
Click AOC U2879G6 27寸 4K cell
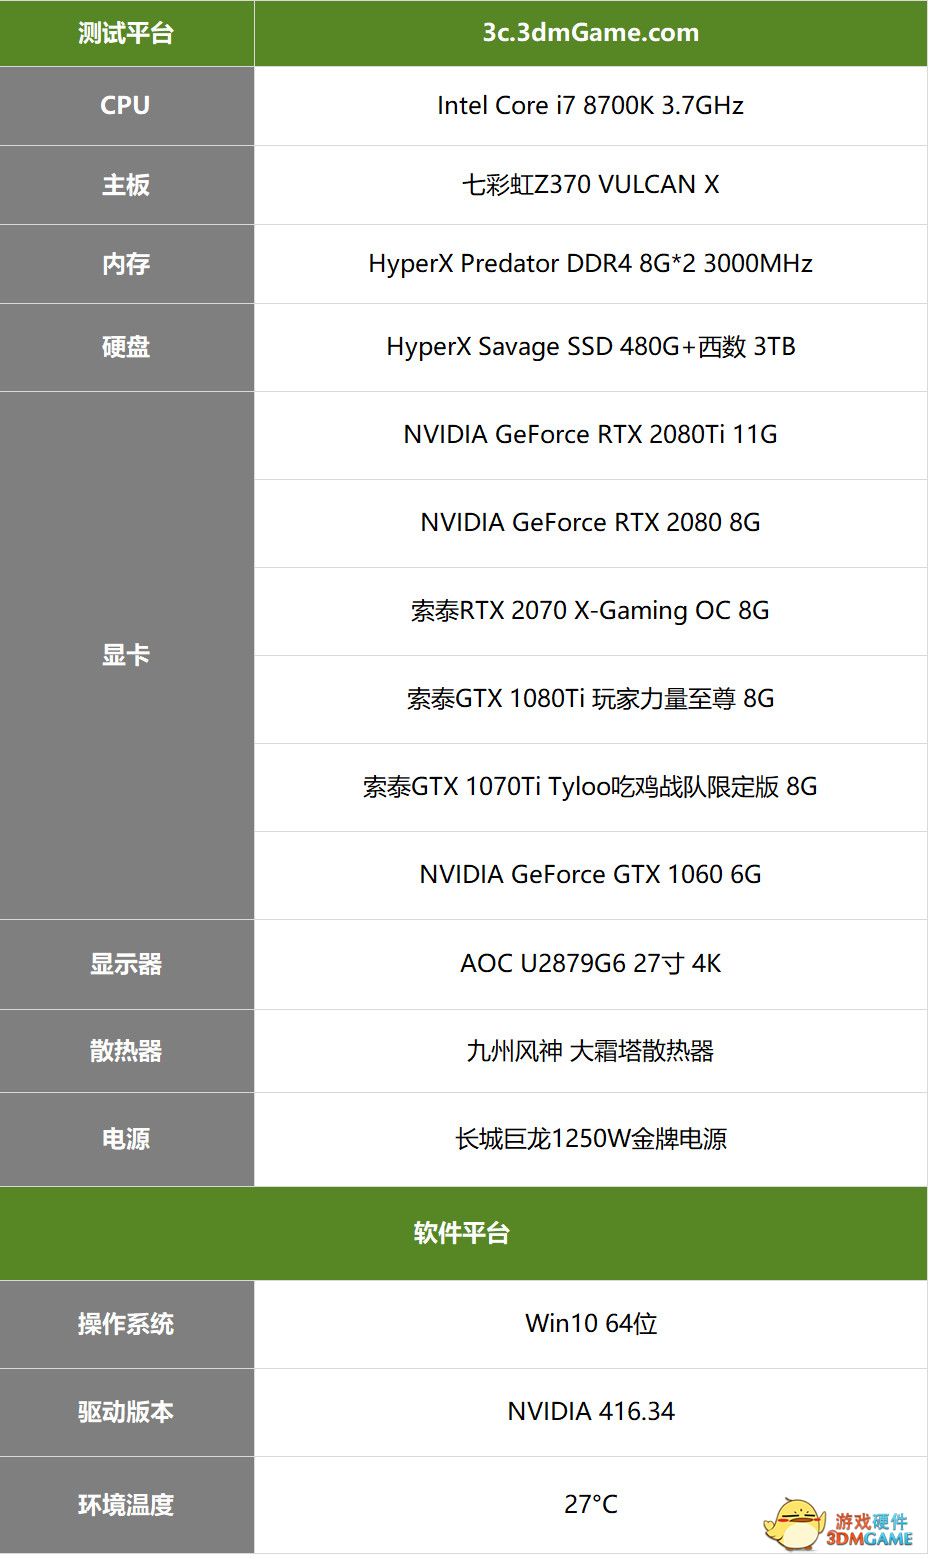(x=590, y=965)
